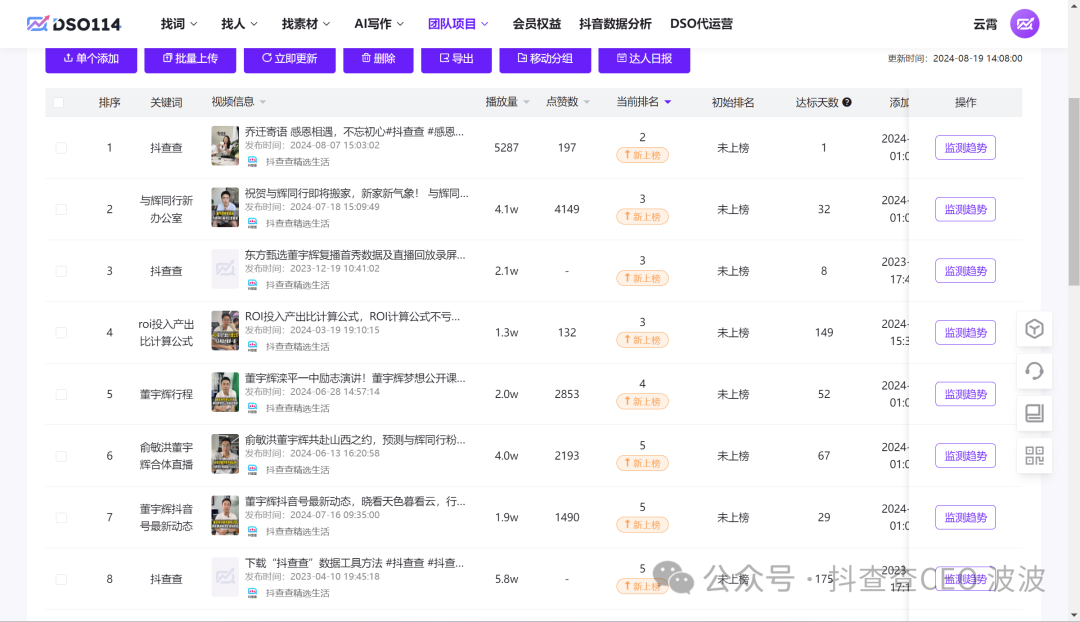This screenshot has height=622, width=1080.
Task: Open the 视频信息 column filter dropdown
Action: click(x=262, y=102)
